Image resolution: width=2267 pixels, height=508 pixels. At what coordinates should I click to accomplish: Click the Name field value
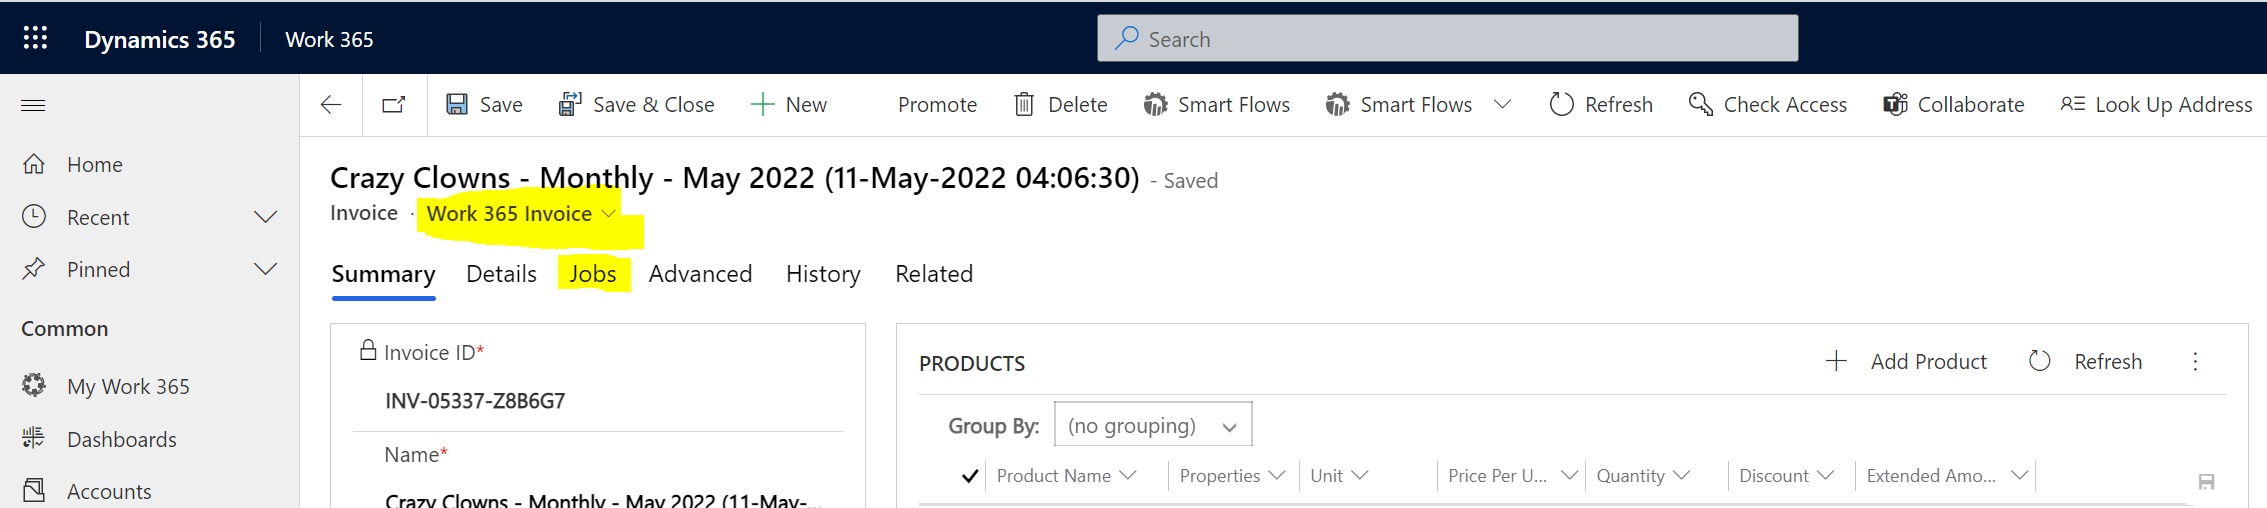click(x=603, y=500)
